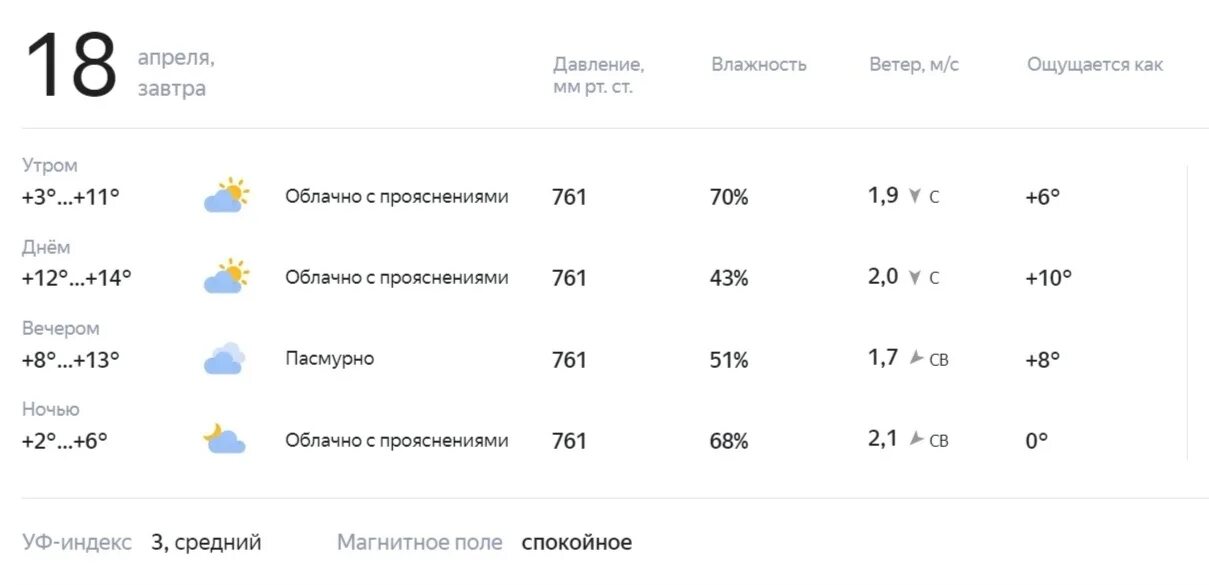Image resolution: width=1209 pixels, height=585 pixels.
Task: Click the Магнитное поле label
Action: [x=420, y=543]
